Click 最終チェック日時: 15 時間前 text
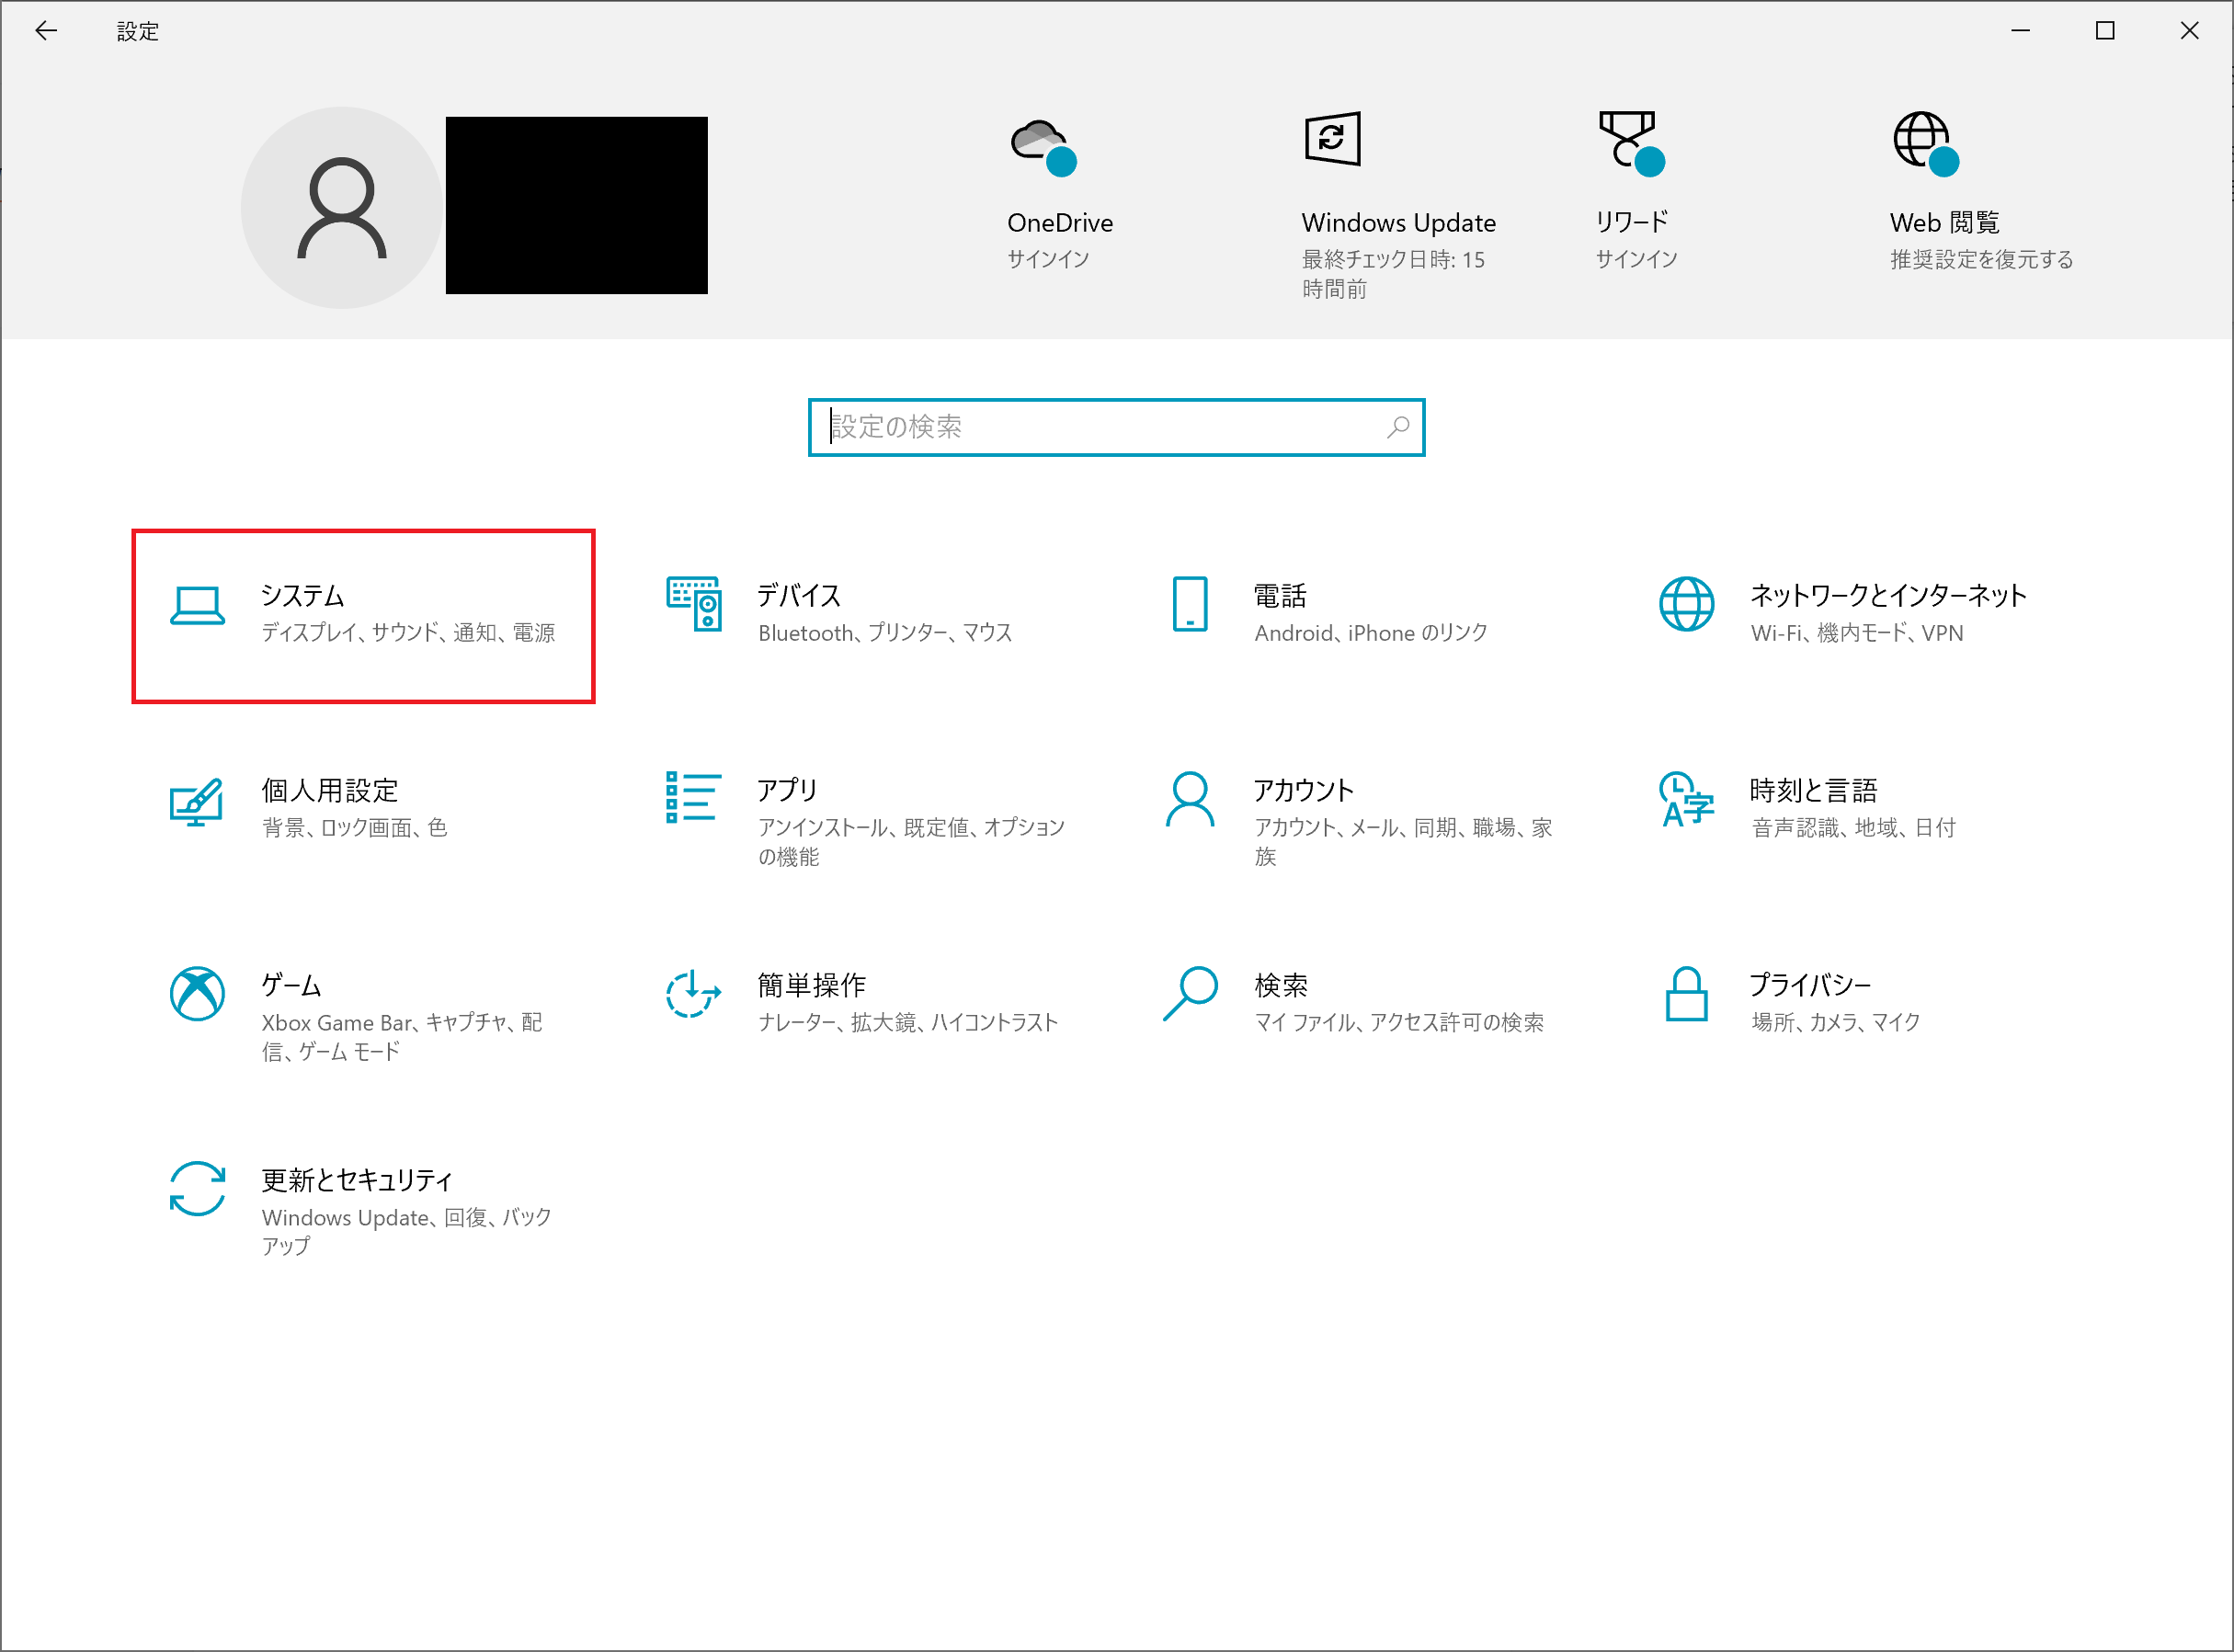The image size is (2234, 1652). tap(1394, 275)
